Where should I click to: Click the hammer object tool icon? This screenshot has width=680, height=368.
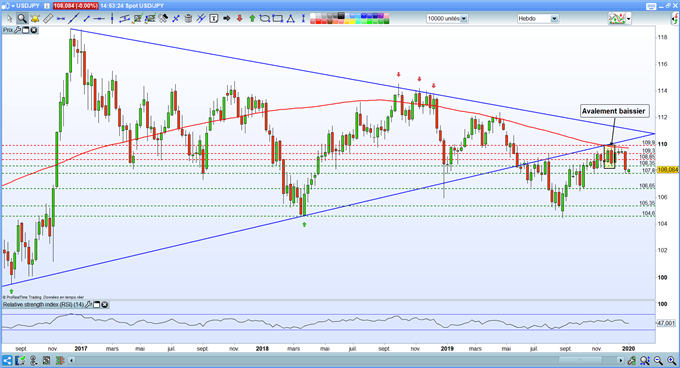click(163, 19)
